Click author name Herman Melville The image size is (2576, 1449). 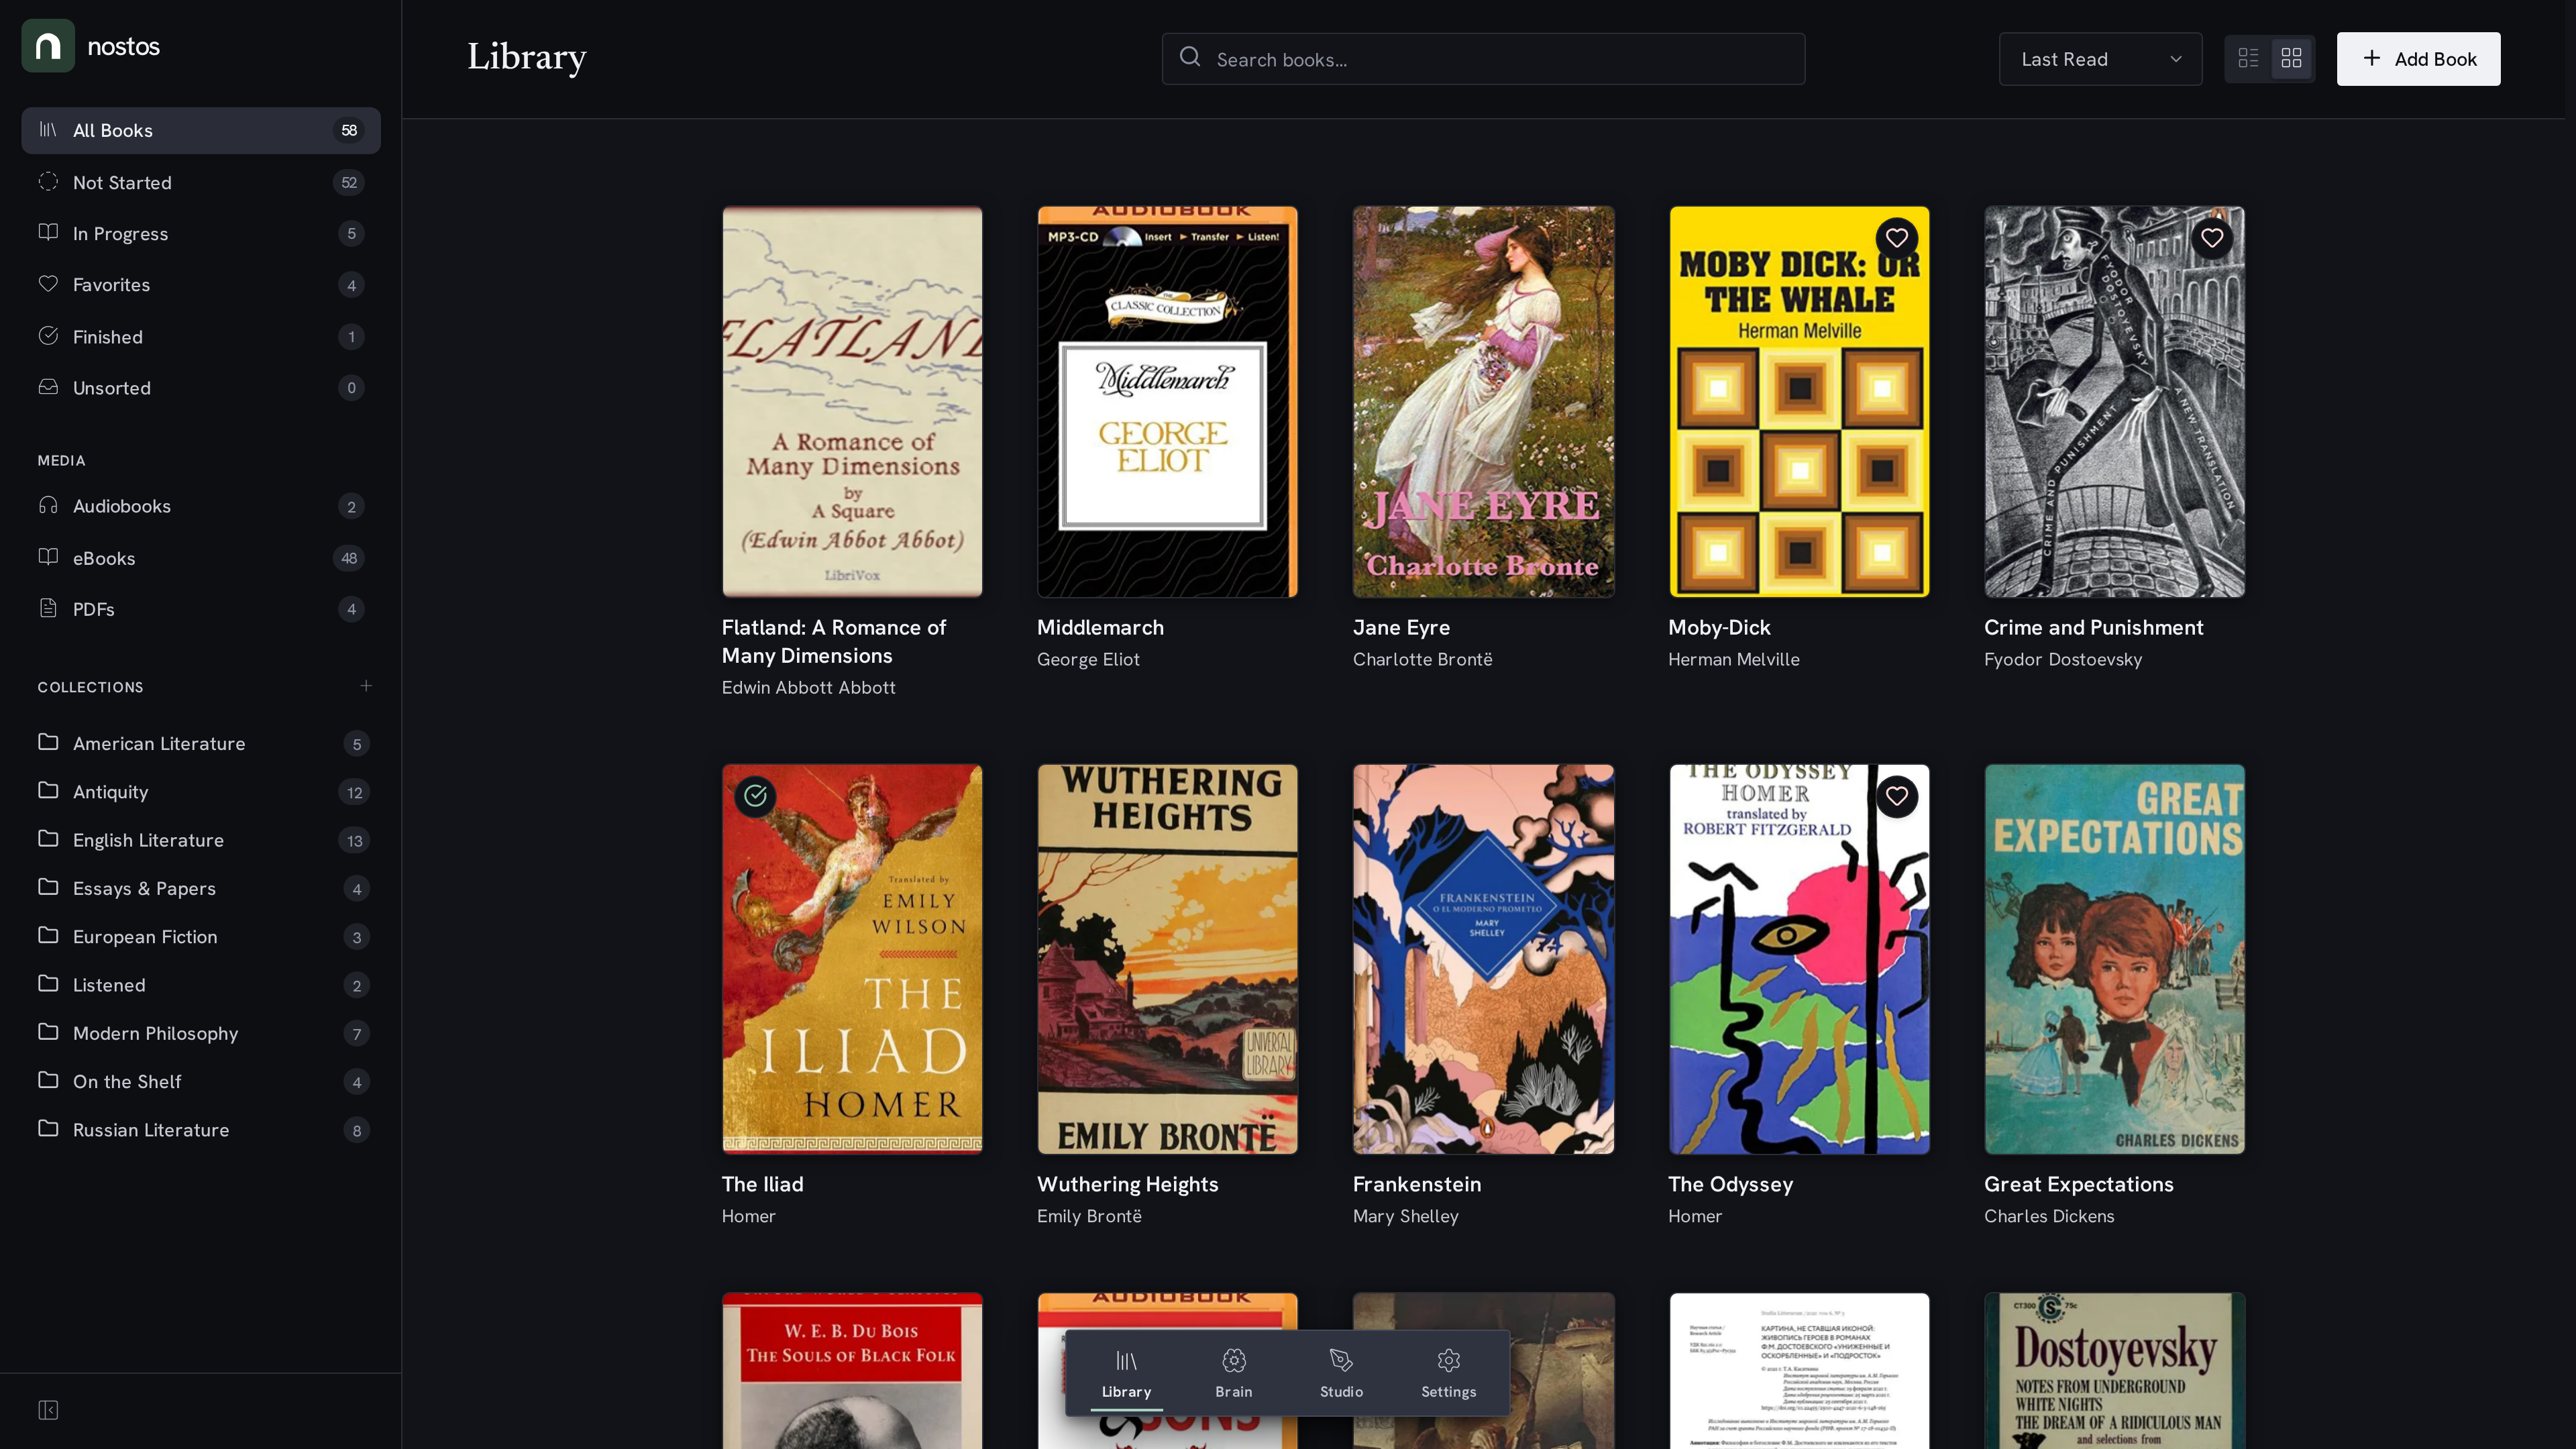pos(1733,659)
